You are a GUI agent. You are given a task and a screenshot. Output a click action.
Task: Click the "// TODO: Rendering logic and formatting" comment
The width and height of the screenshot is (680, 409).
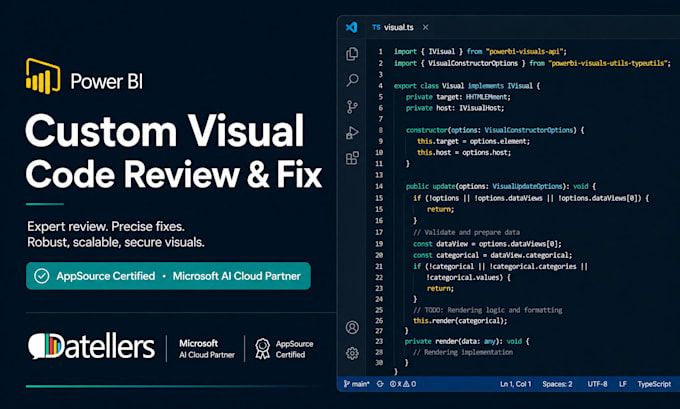[487, 310]
